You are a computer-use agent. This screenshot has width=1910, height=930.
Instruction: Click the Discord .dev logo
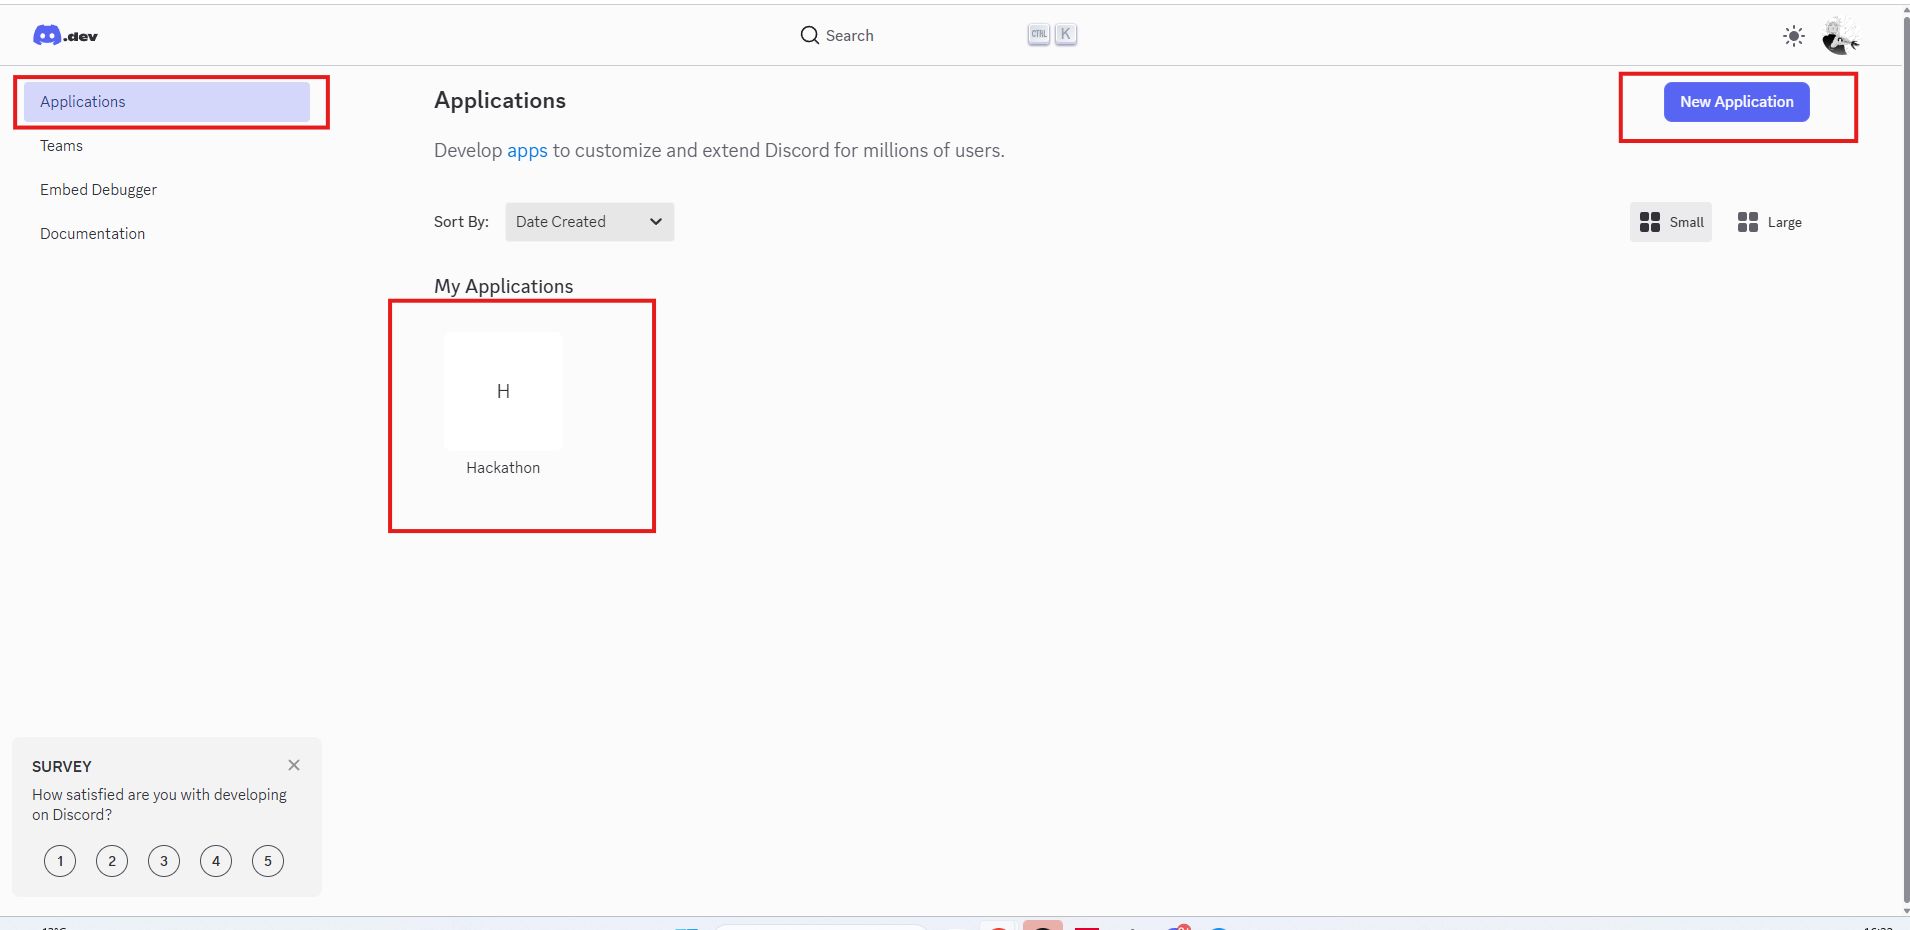click(65, 36)
